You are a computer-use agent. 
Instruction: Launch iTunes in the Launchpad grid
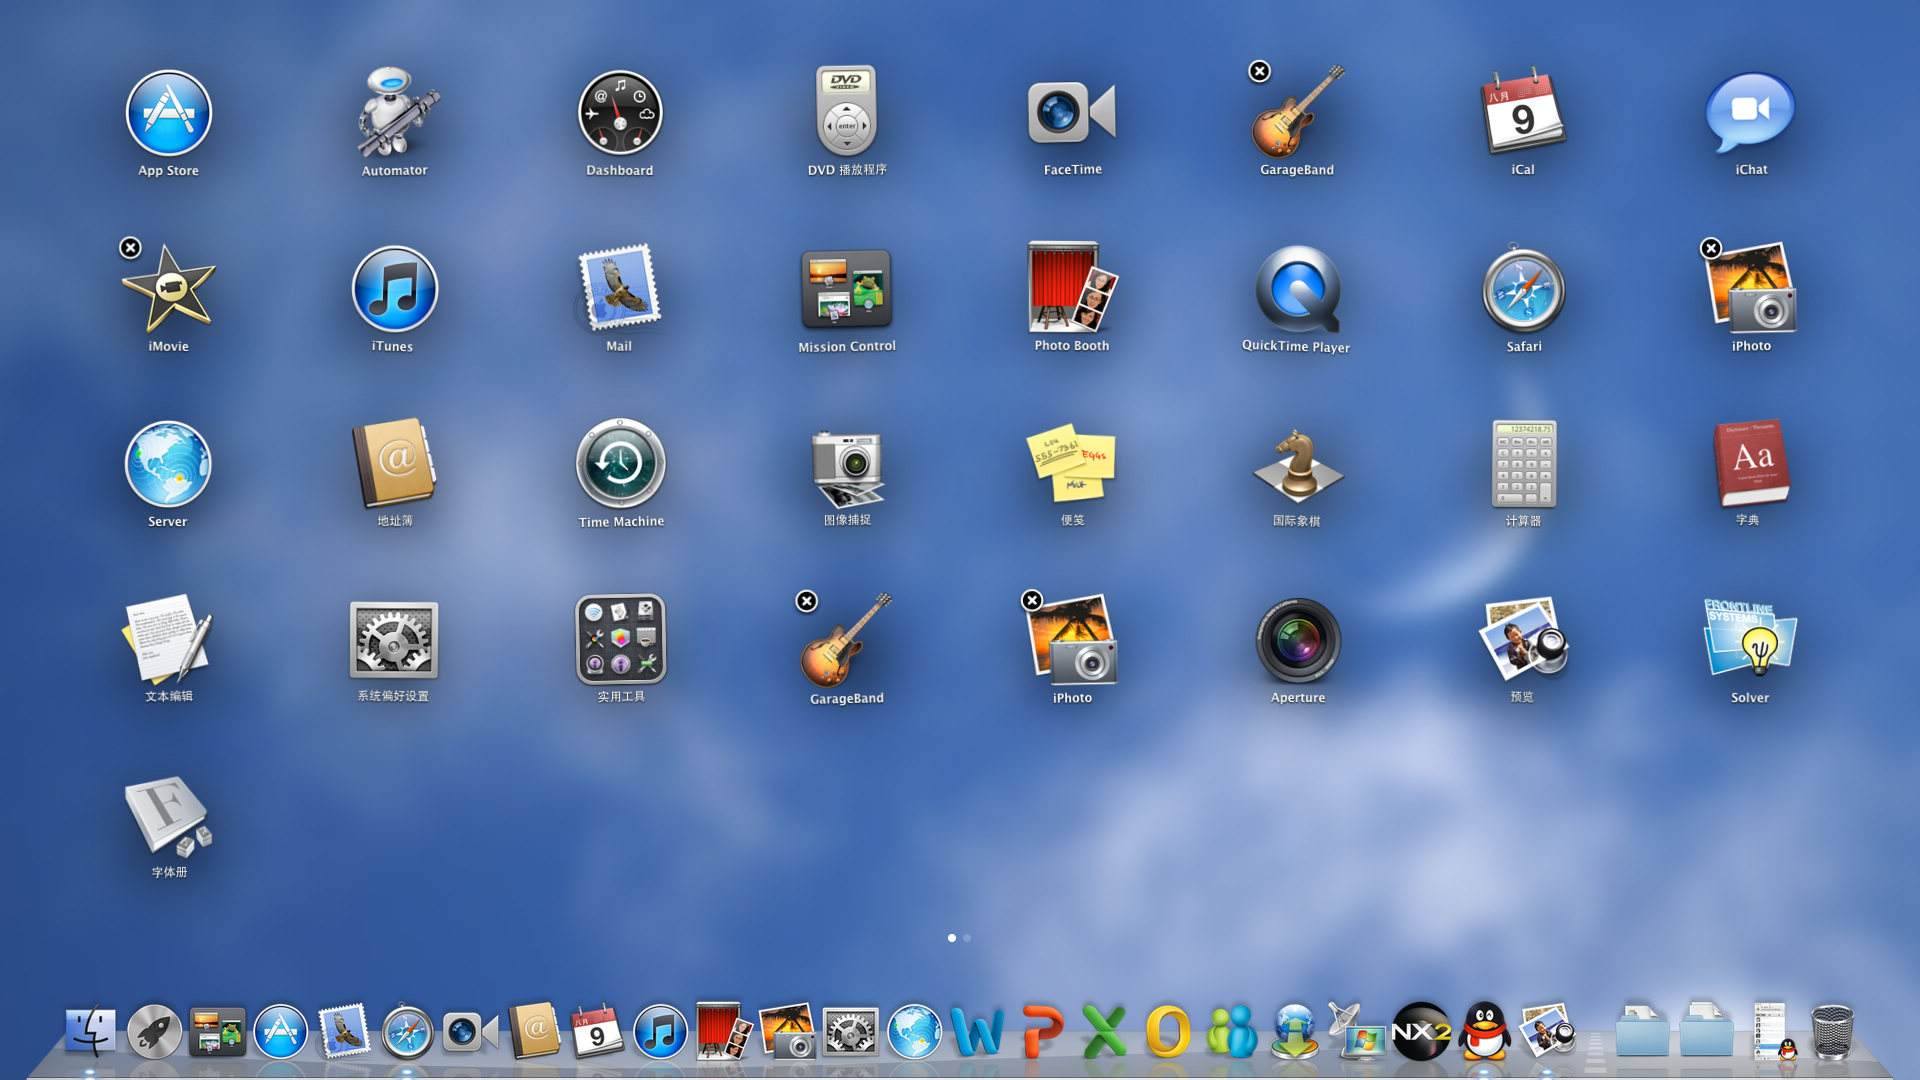[x=394, y=289]
